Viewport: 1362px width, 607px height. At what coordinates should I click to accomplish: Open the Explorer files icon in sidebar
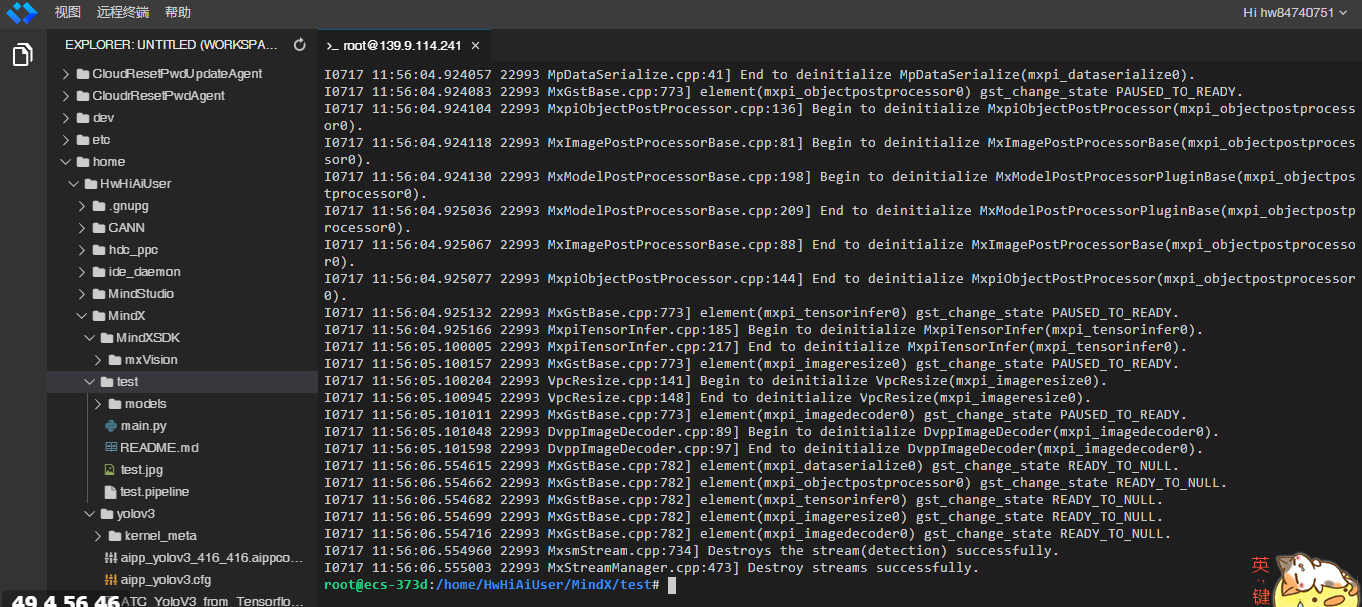click(x=22, y=55)
